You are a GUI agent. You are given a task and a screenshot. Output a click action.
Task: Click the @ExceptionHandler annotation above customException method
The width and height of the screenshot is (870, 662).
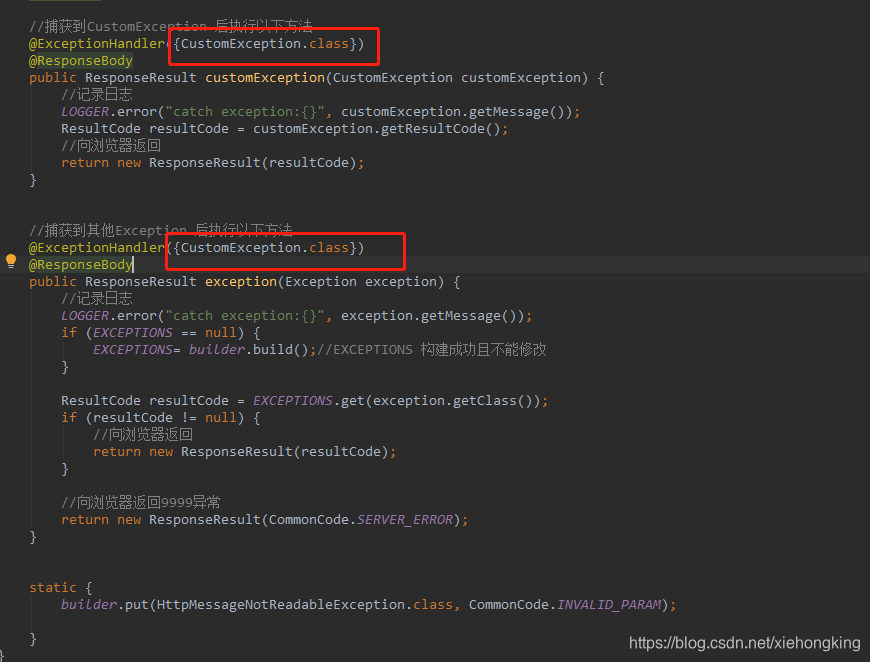tap(96, 43)
